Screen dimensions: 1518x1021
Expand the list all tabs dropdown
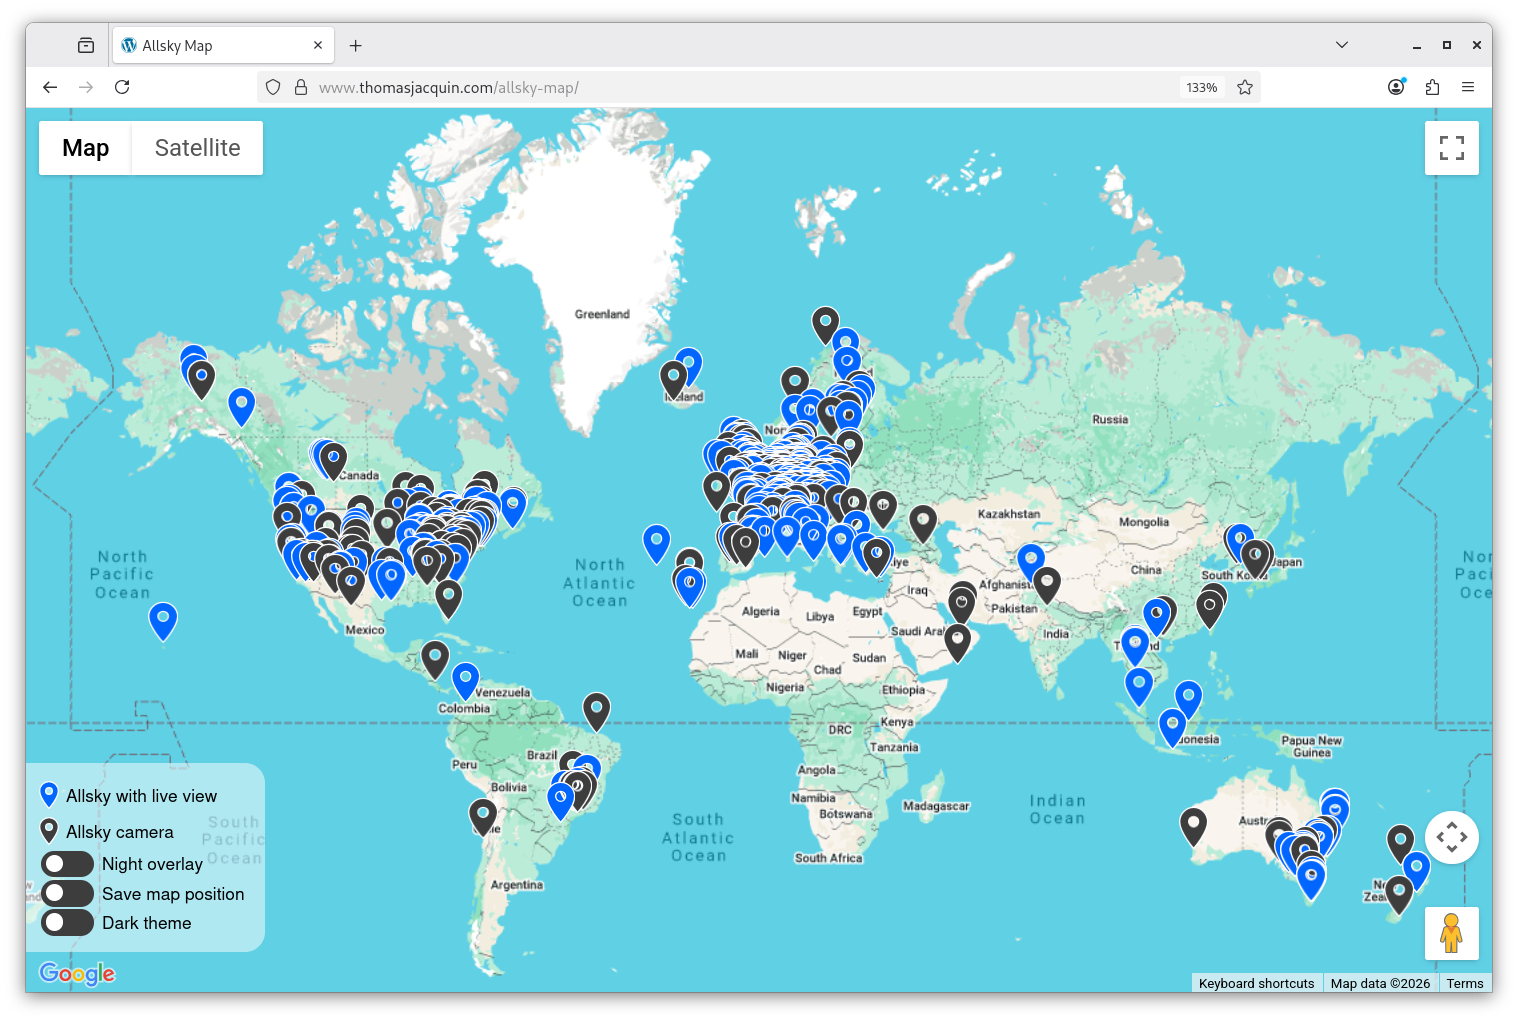(x=1342, y=45)
